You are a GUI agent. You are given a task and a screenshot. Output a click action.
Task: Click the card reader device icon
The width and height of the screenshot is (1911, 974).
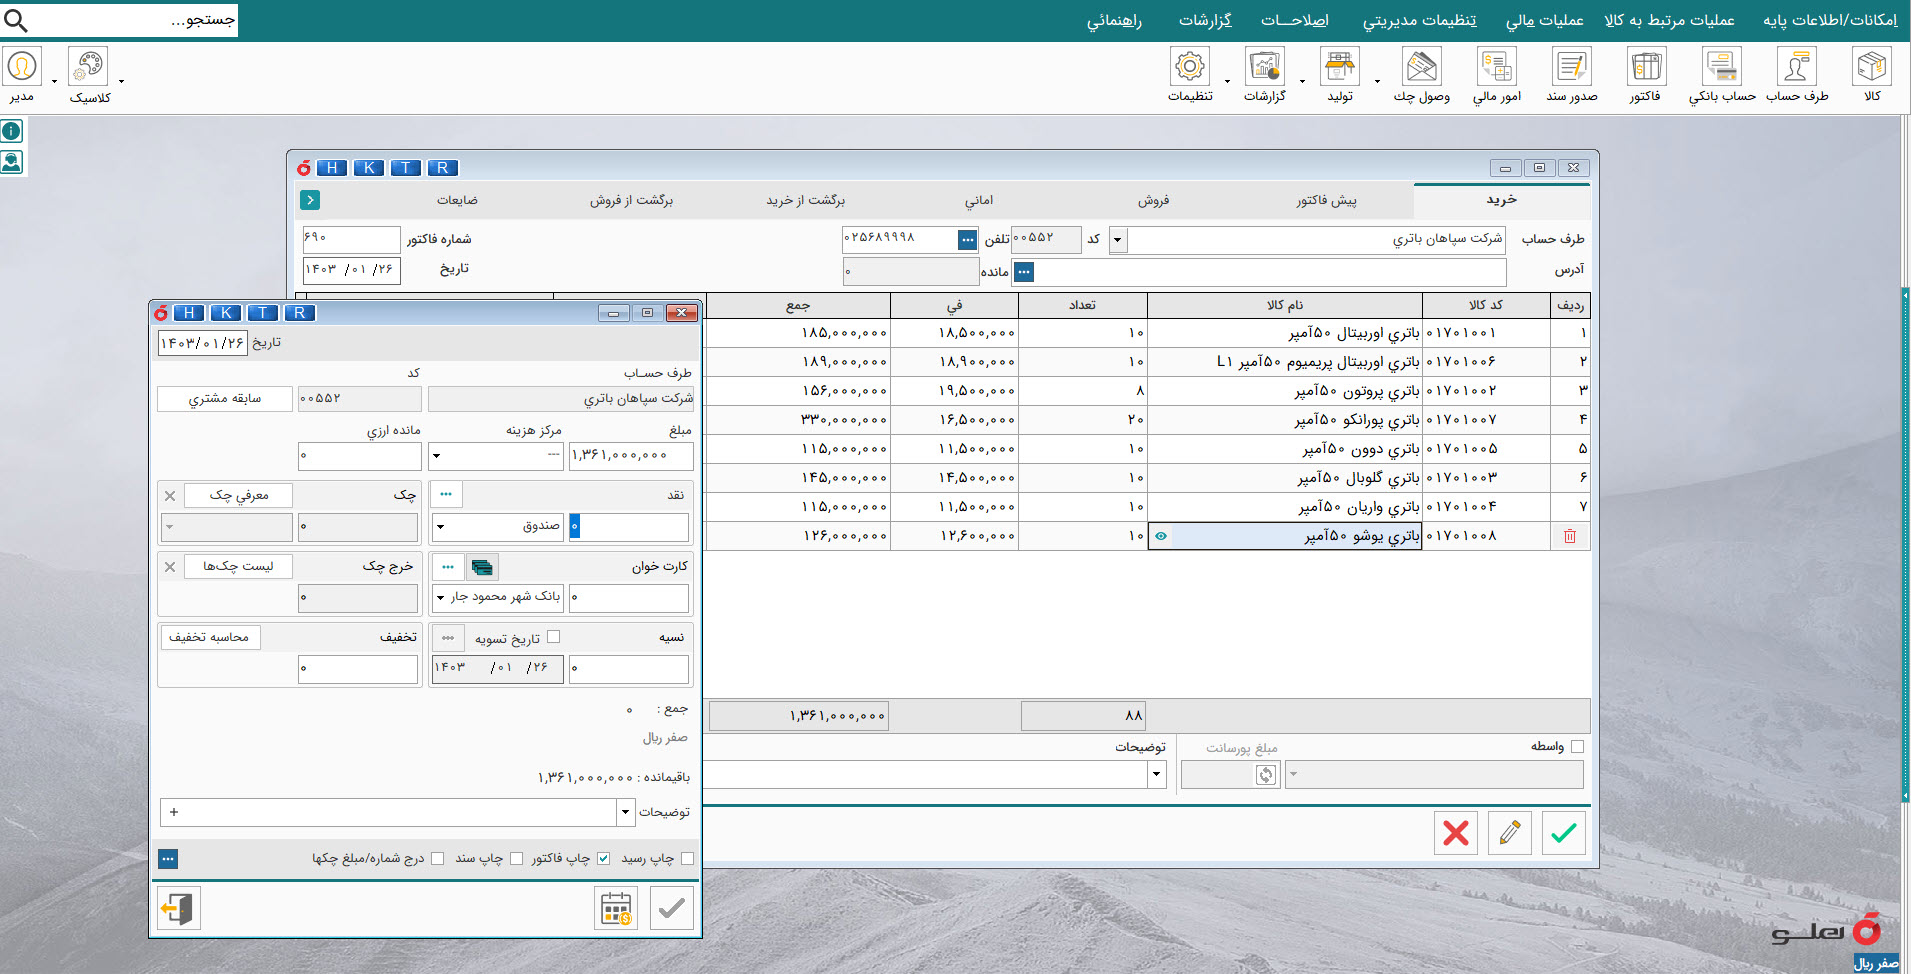coord(482,567)
